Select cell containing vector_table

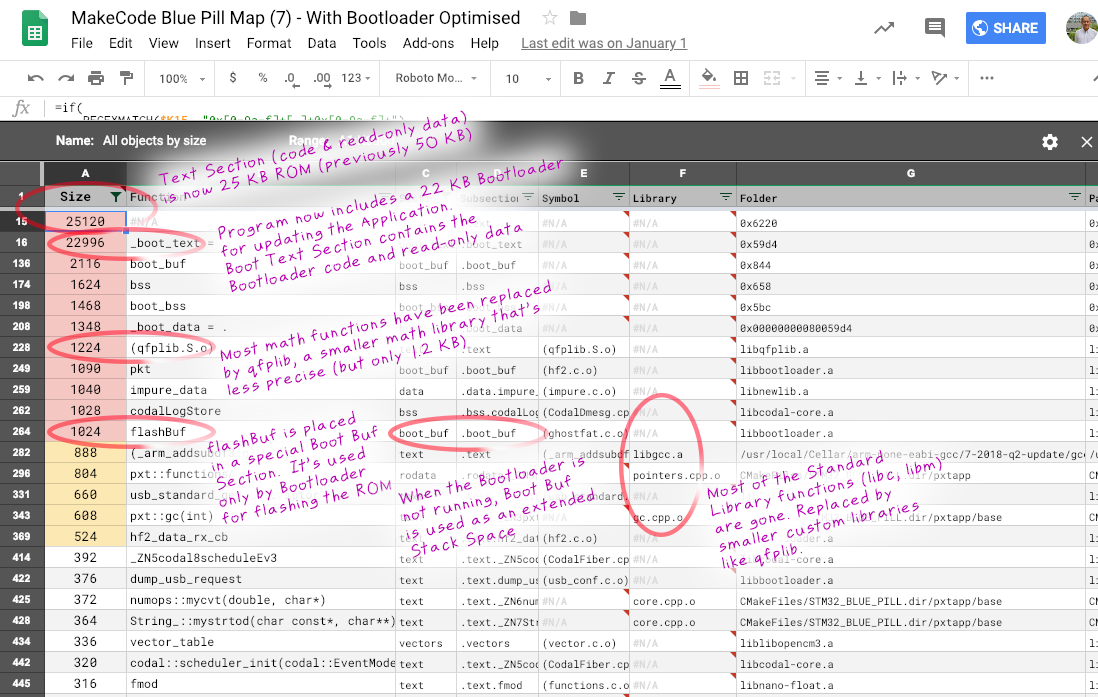pyautogui.click(x=260, y=642)
